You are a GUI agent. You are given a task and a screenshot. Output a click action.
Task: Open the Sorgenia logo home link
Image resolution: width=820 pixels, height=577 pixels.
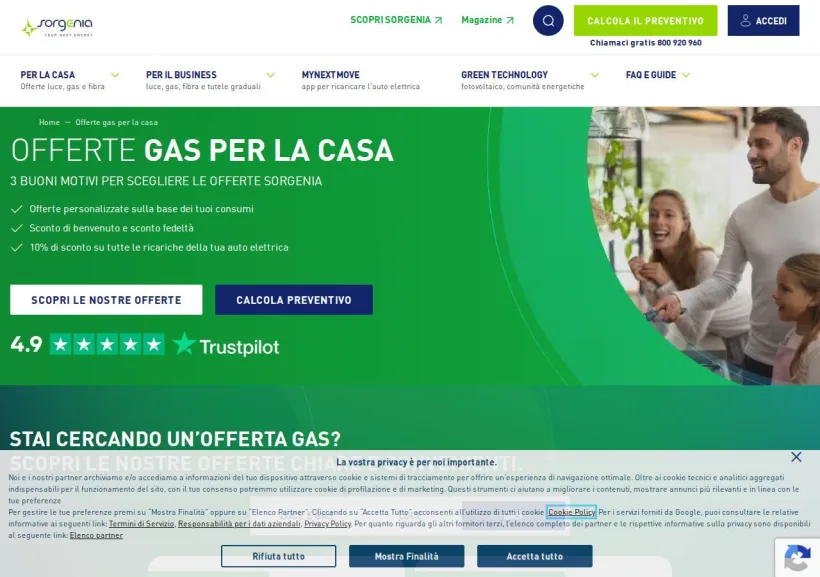tap(57, 27)
